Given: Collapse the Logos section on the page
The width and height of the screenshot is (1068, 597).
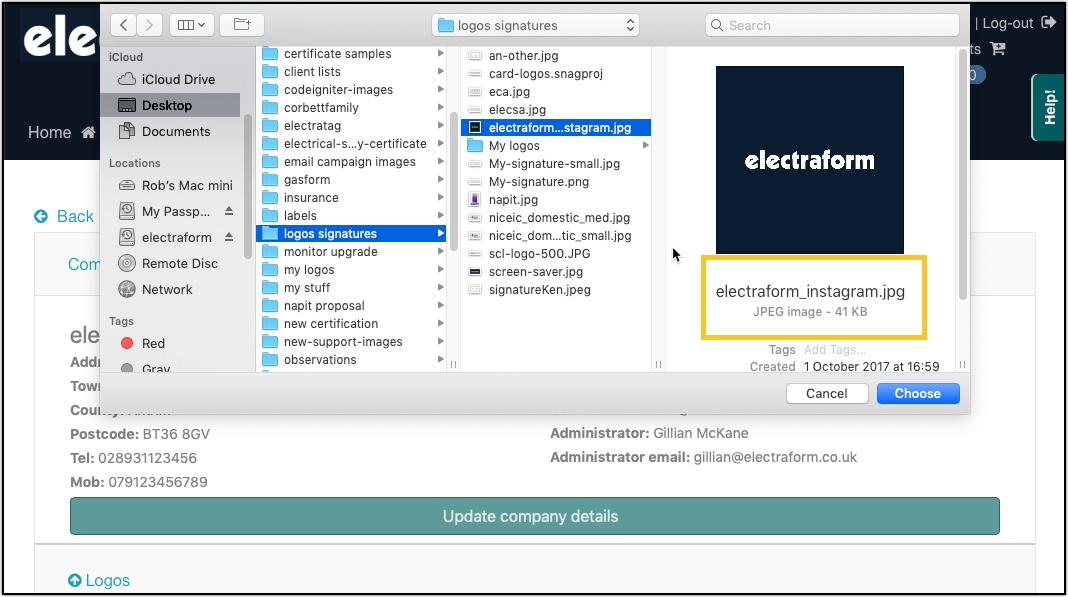Looking at the screenshot, I should point(99,580).
